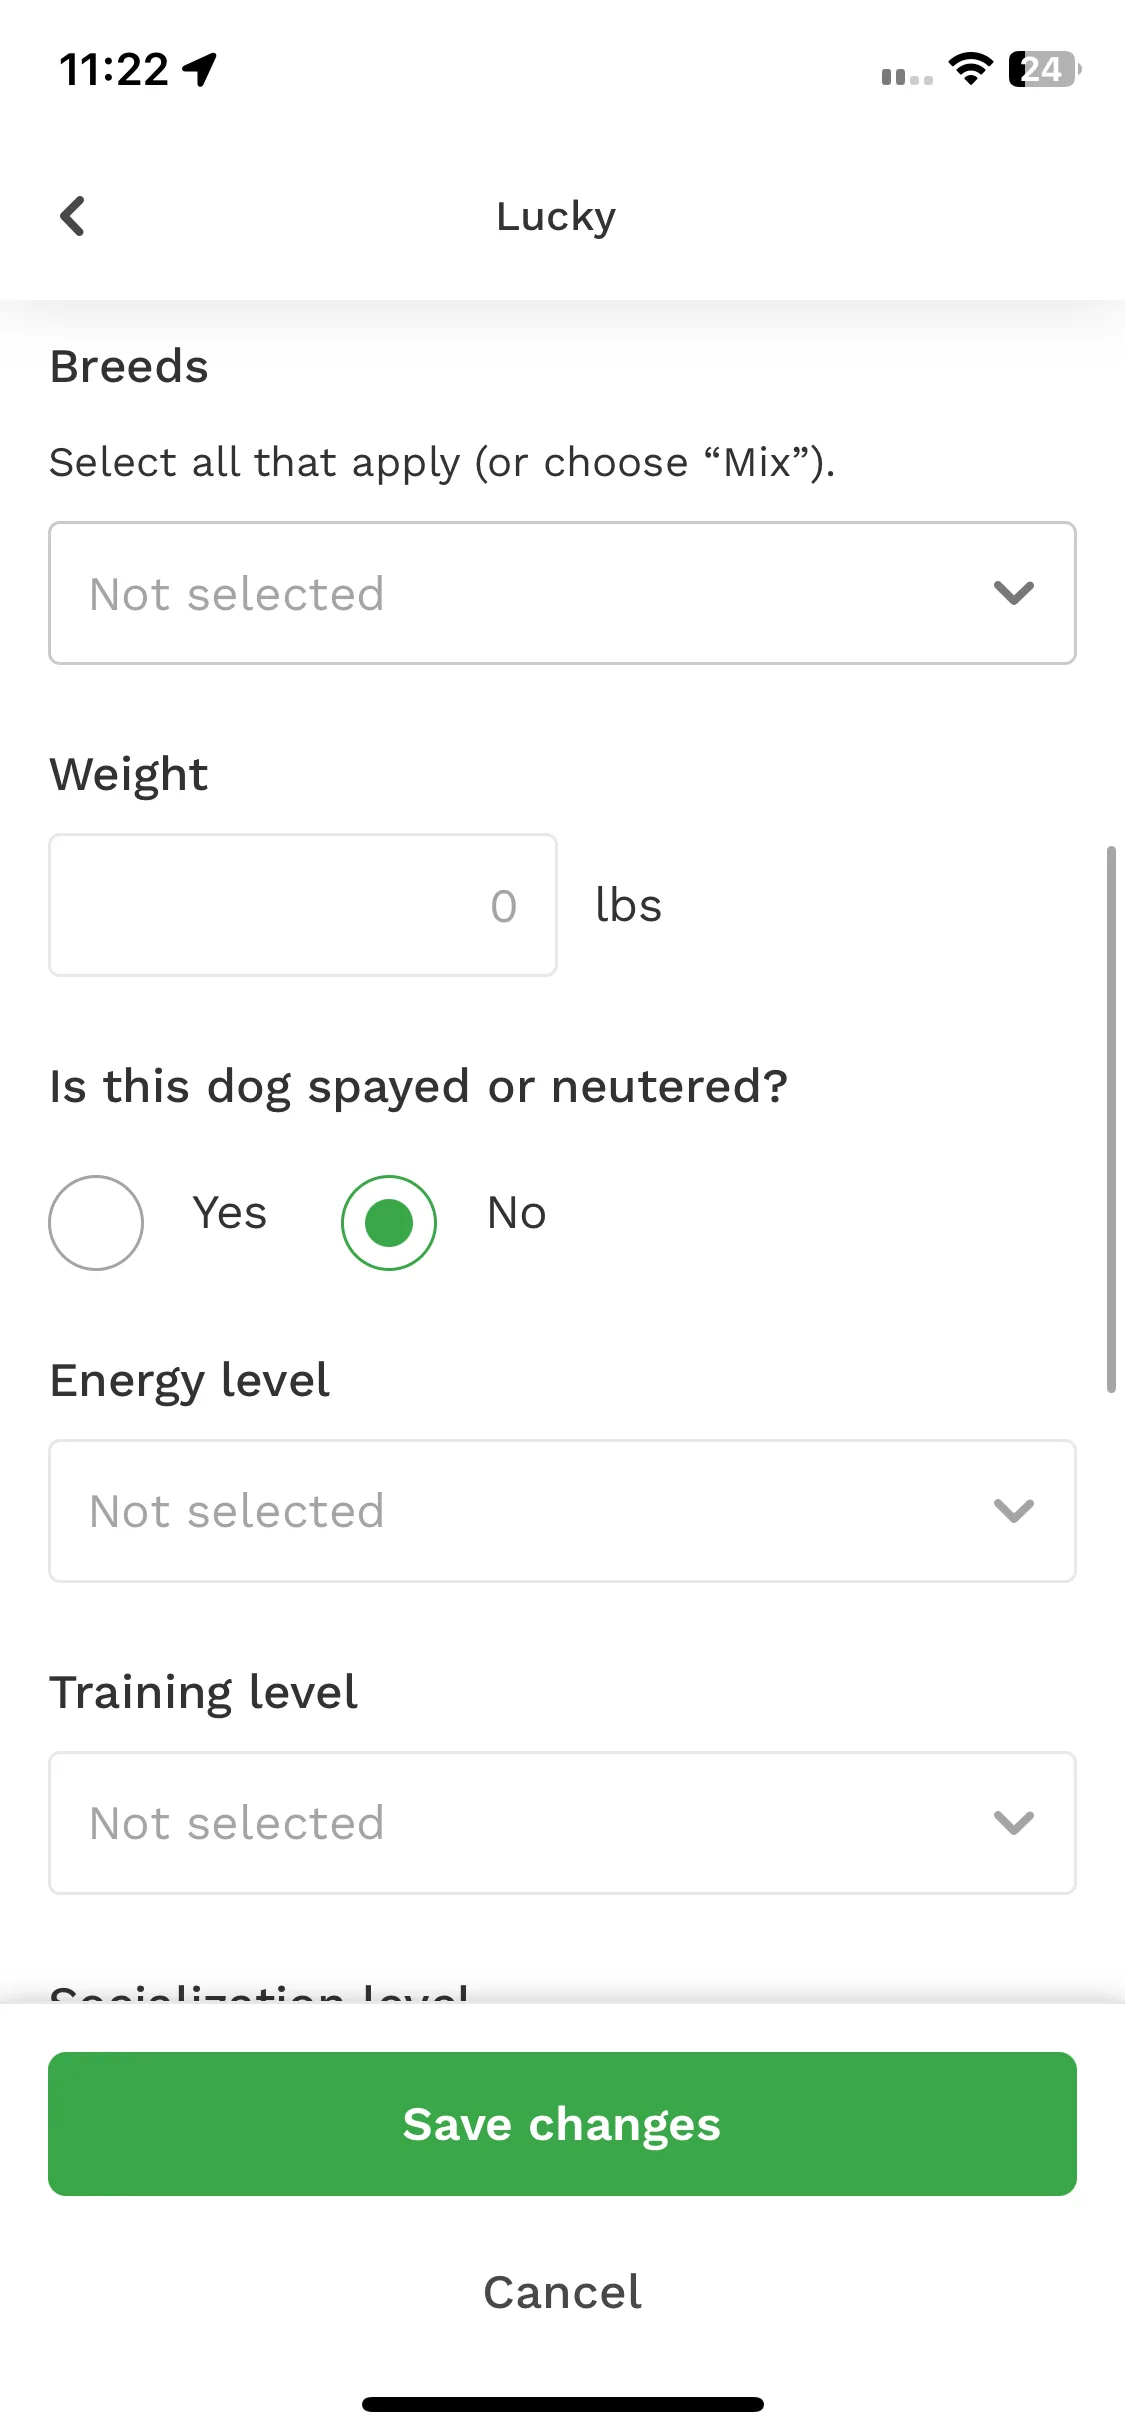Tap the Training level chevron icon
This screenshot has height=2436, width=1125.
tap(1014, 1822)
